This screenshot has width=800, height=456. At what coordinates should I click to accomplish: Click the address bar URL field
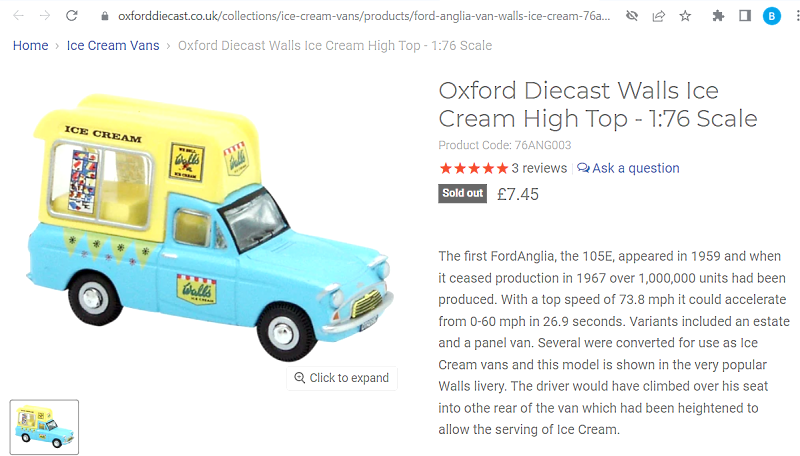tap(360, 16)
